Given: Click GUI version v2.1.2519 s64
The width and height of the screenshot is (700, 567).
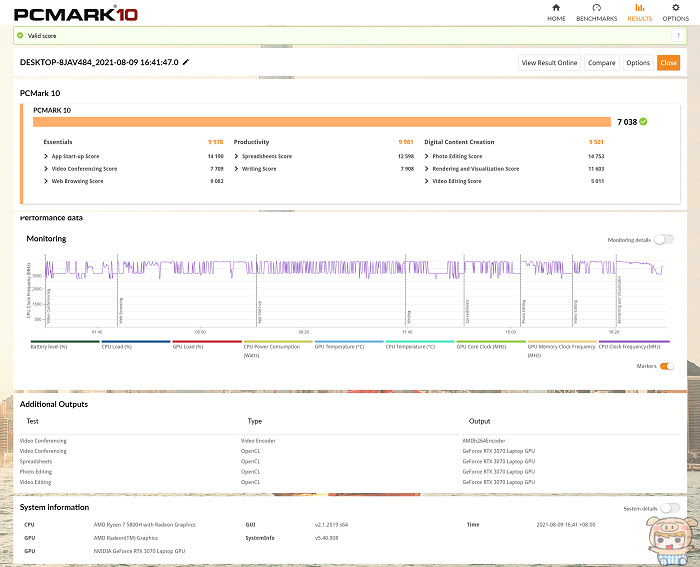Looking at the screenshot, I should 331,525.
